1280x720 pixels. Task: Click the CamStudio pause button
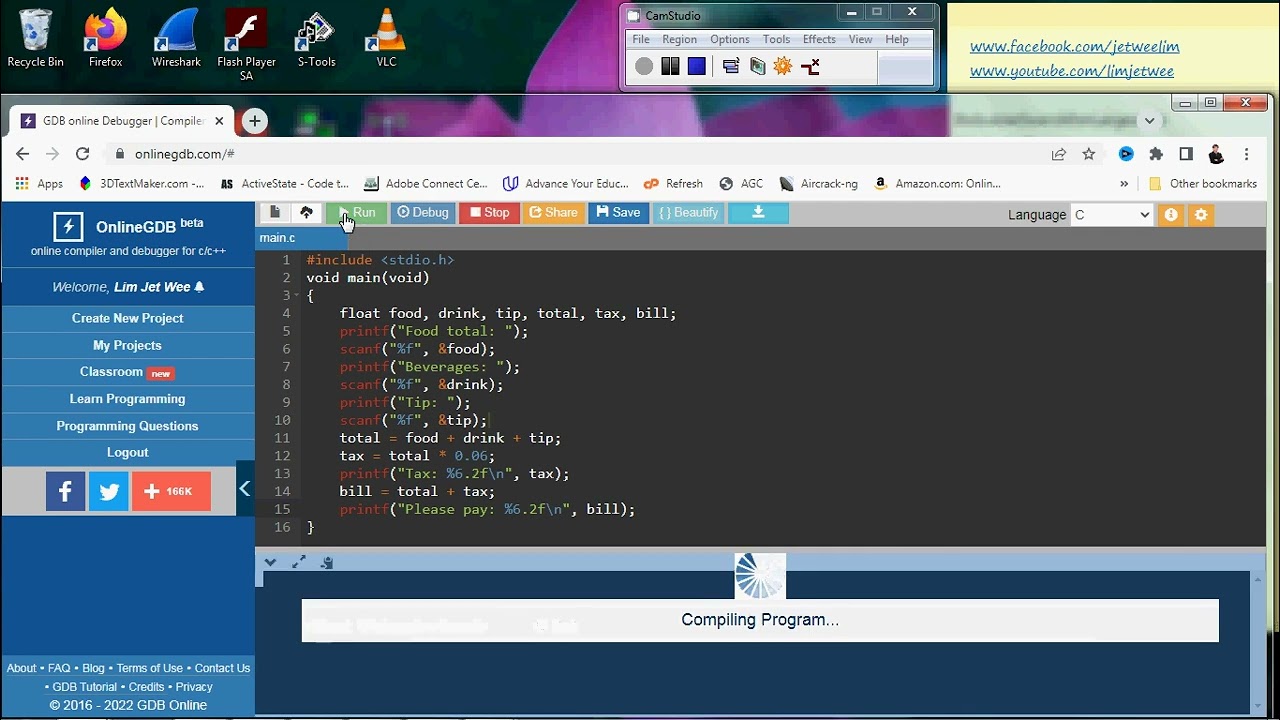point(670,66)
